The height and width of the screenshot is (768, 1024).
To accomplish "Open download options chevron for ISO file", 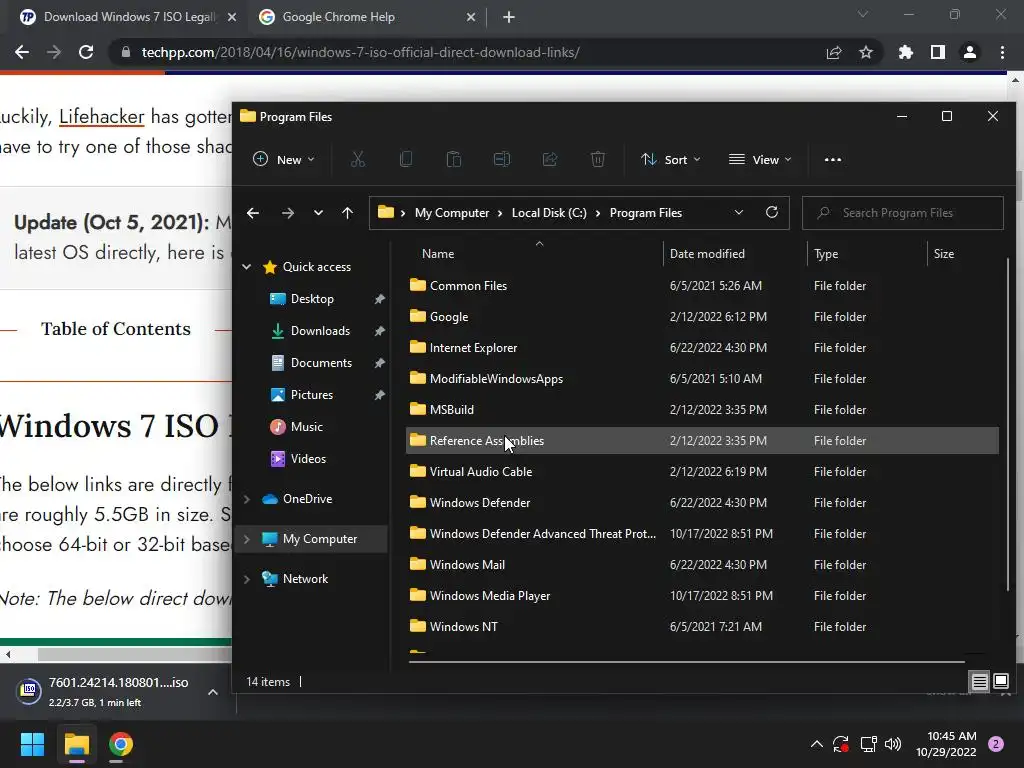I will click(213, 692).
